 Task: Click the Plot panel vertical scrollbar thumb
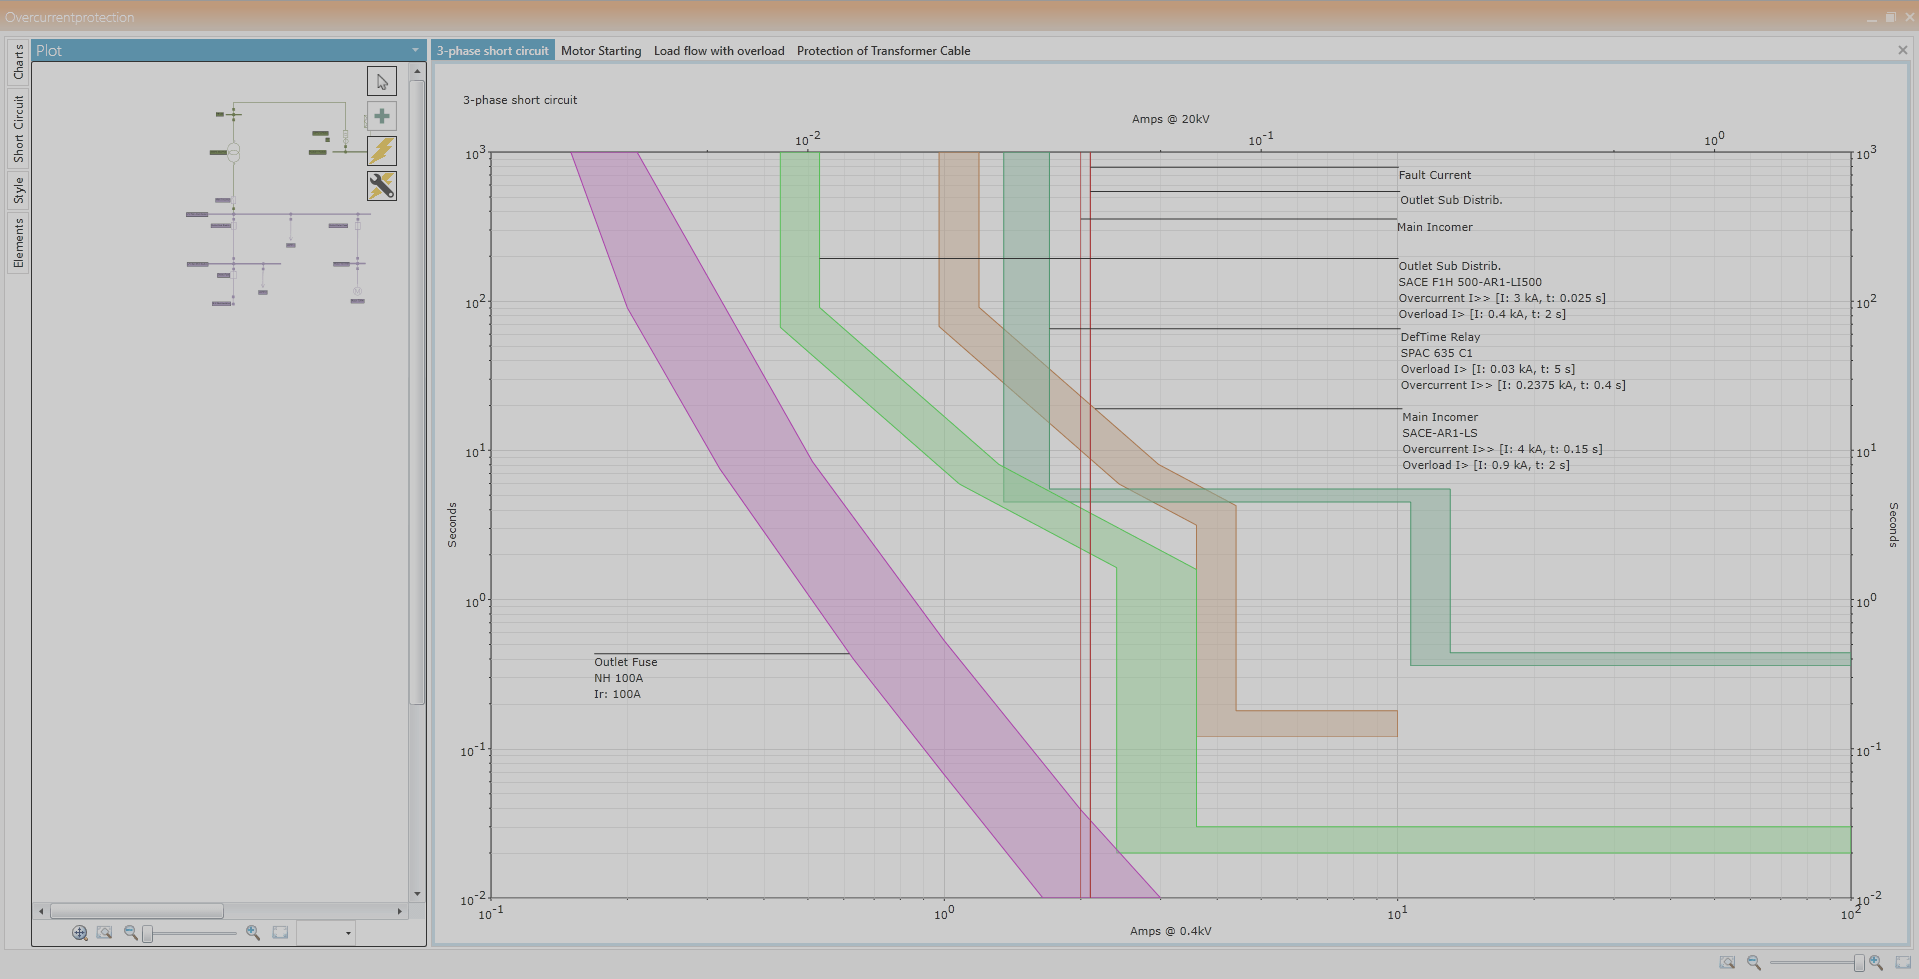click(417, 392)
